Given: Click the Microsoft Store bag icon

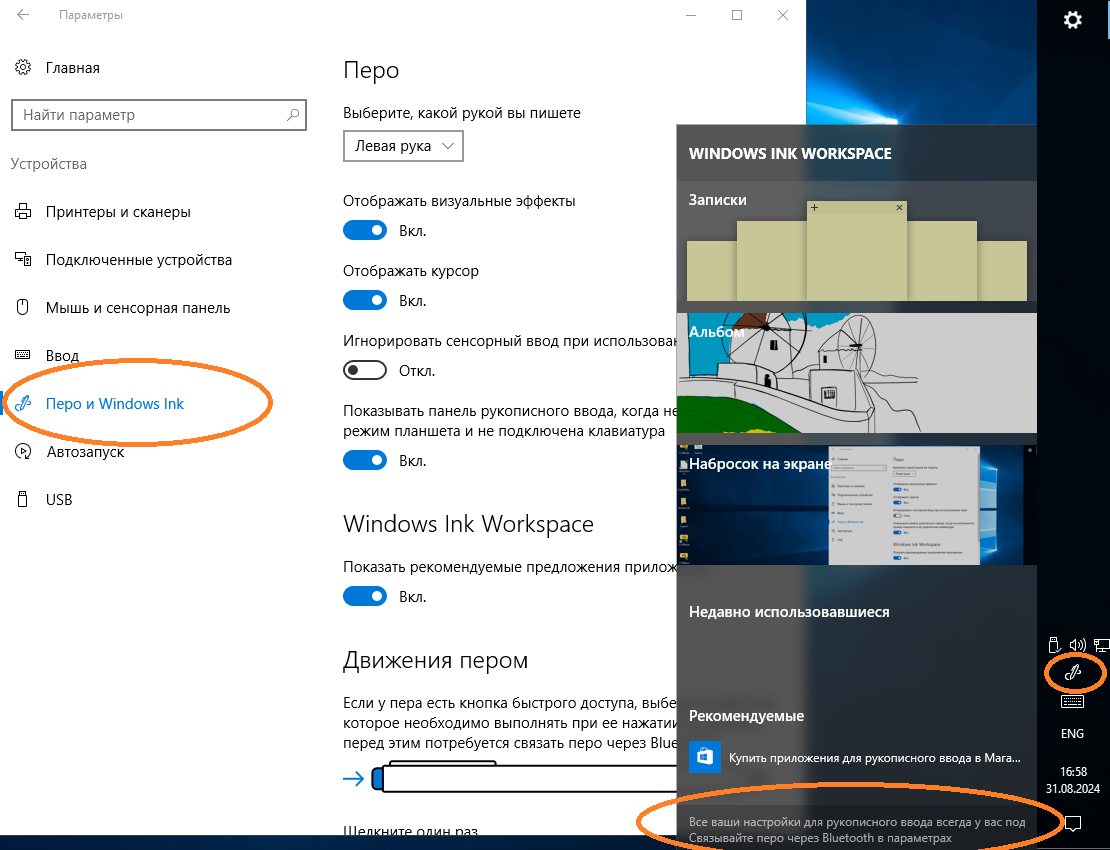Looking at the screenshot, I should [704, 758].
